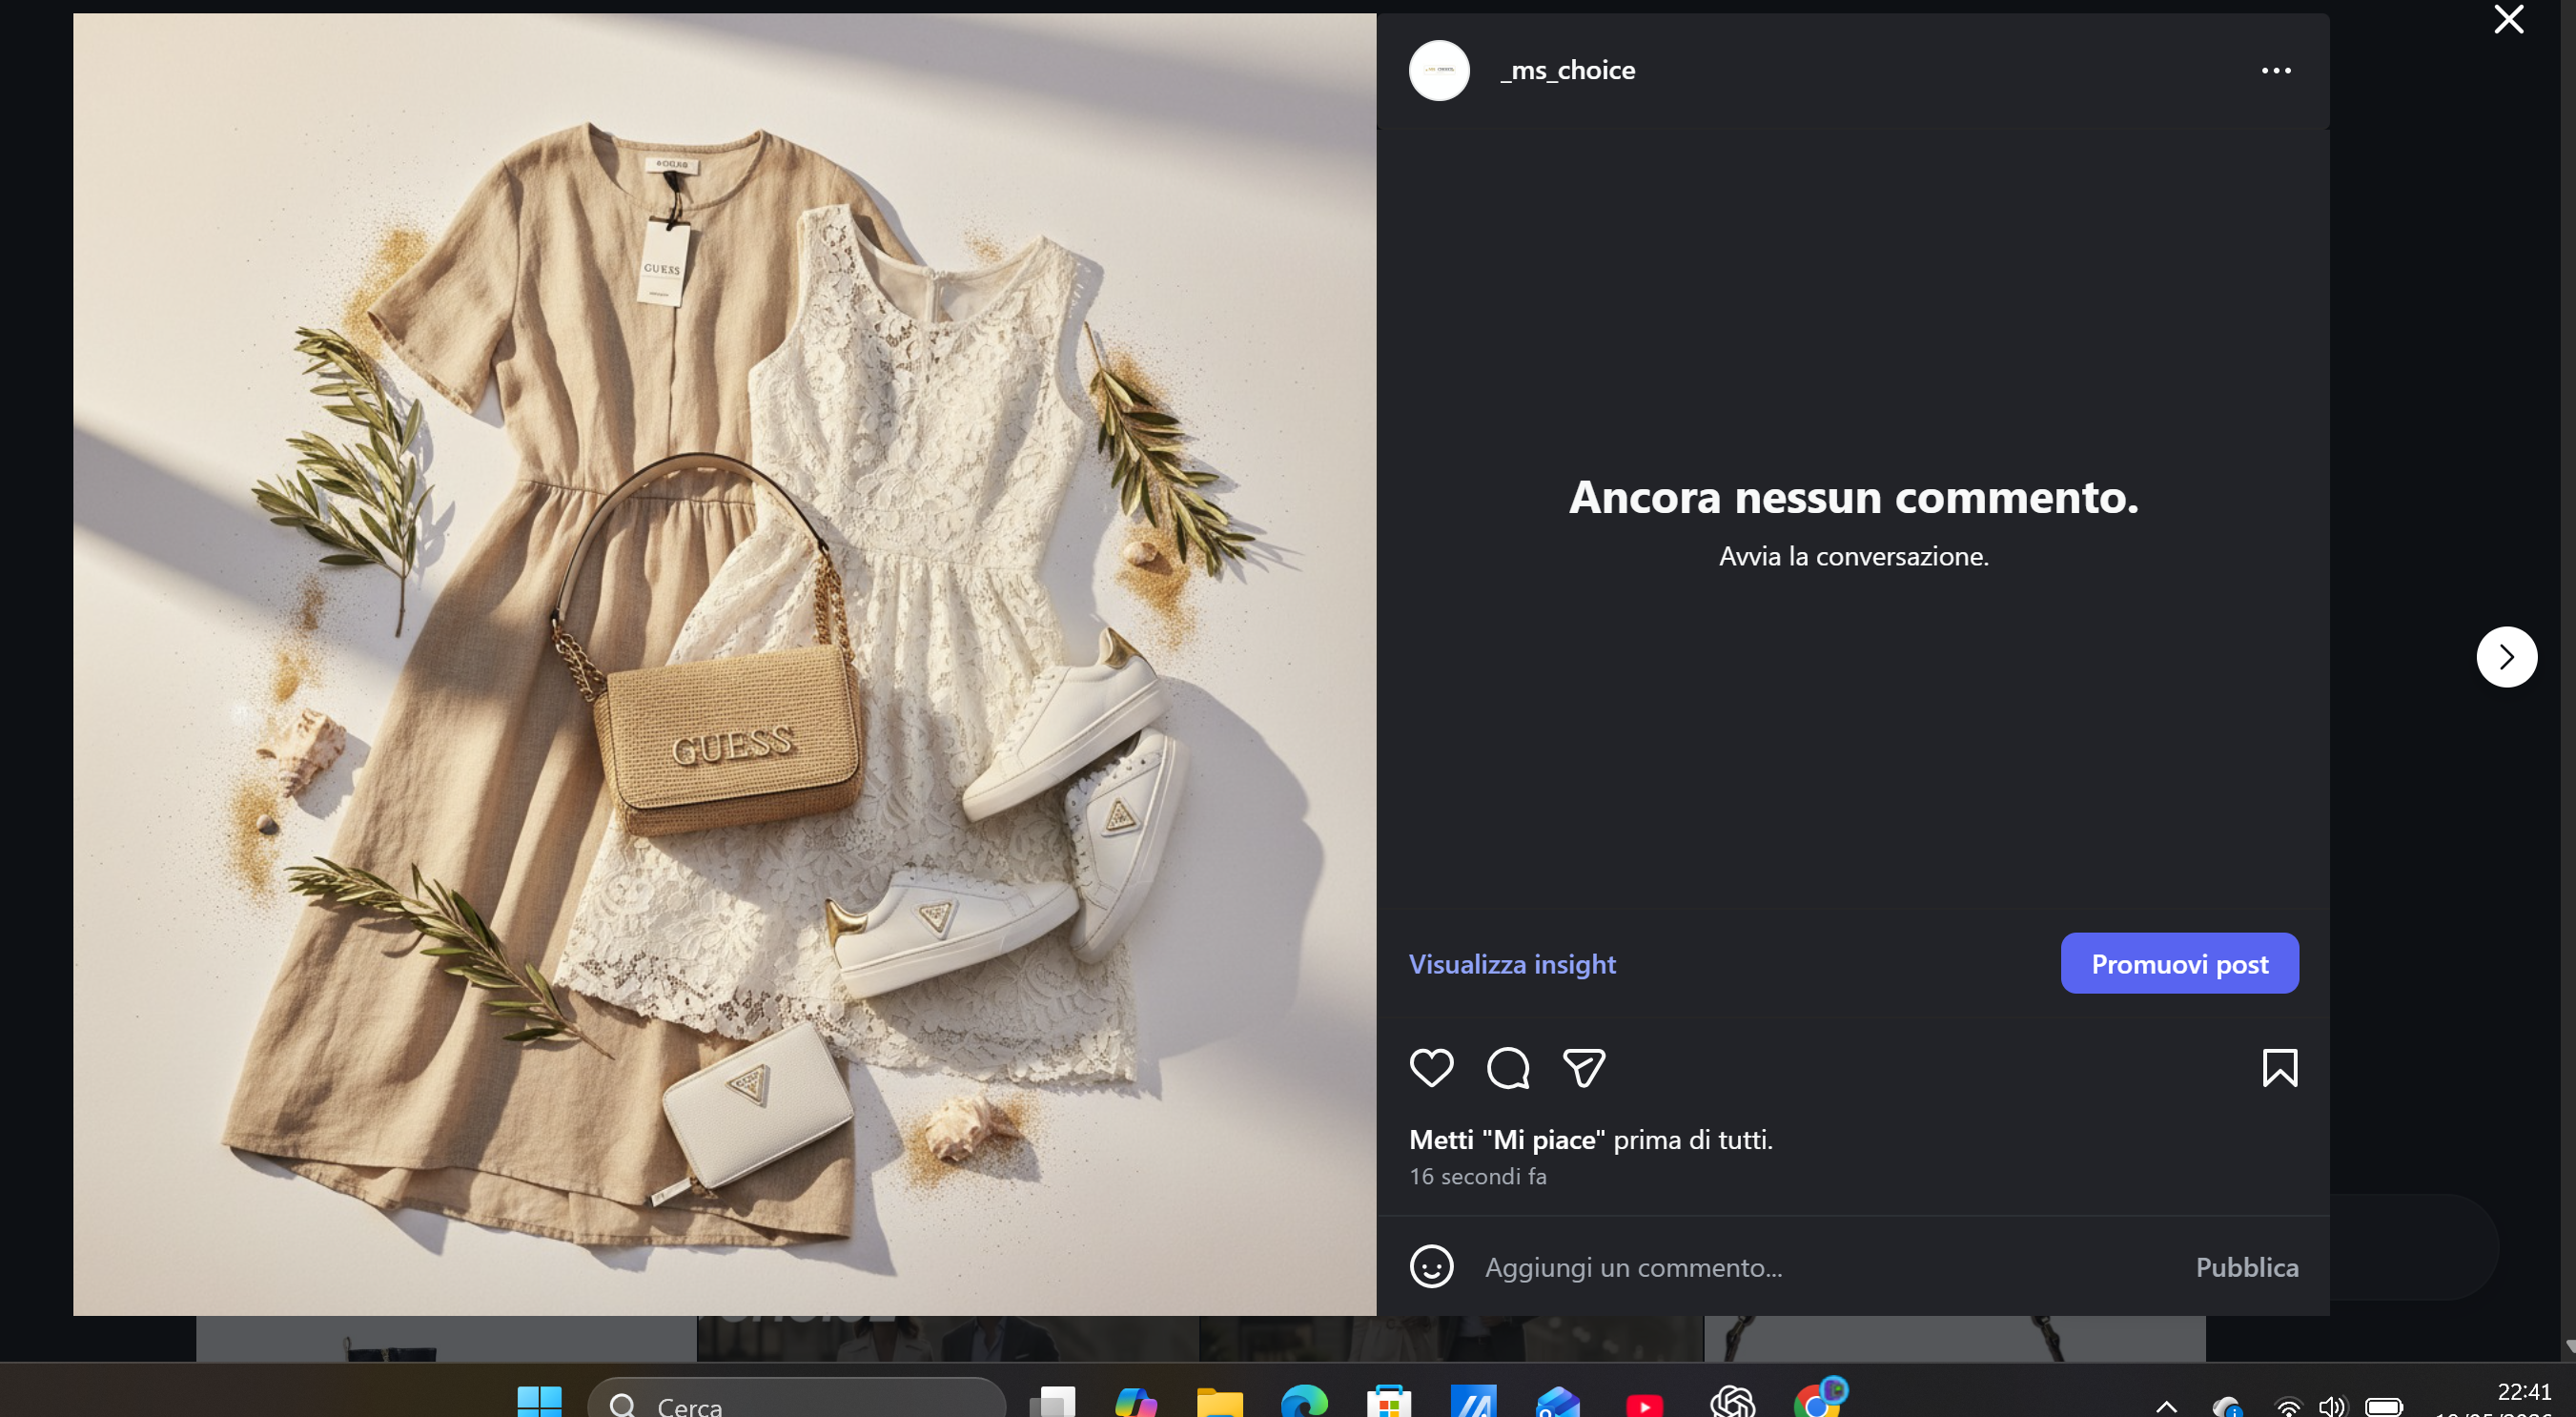Image resolution: width=2576 pixels, height=1417 pixels.
Task: Click the Guess outfit post image
Action: coord(724,664)
